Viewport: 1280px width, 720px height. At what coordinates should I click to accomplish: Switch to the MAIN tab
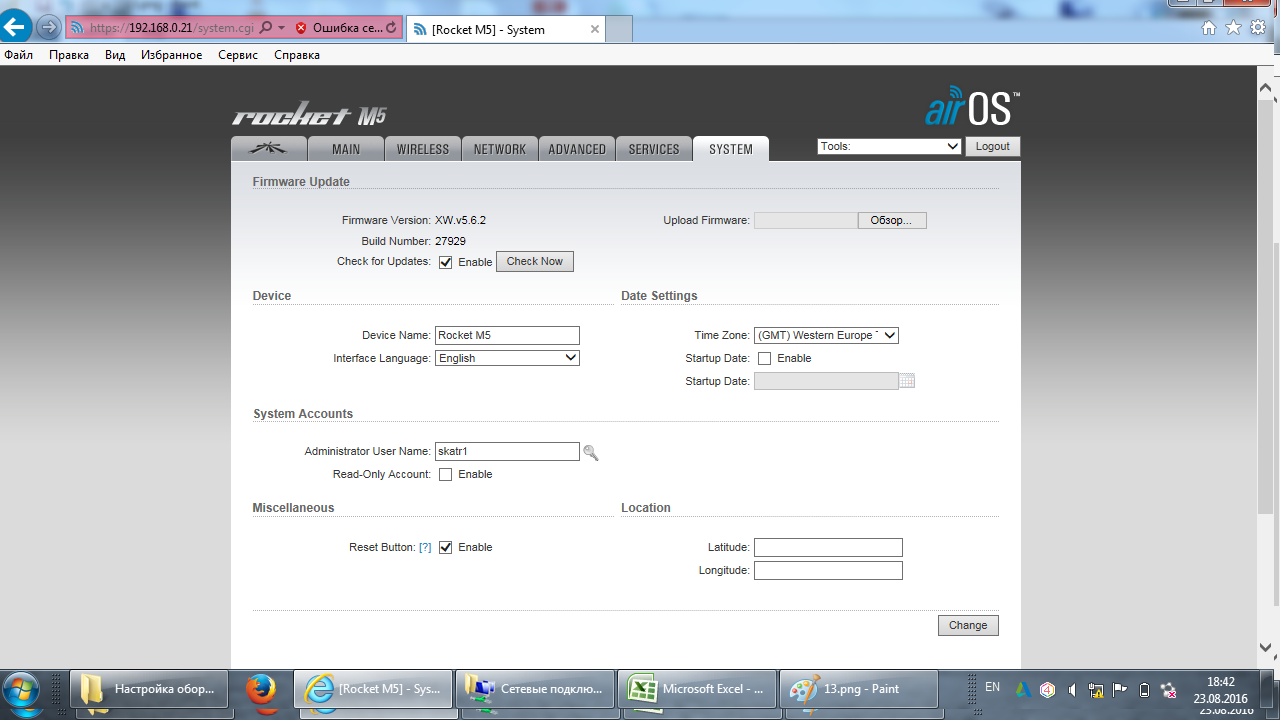point(346,149)
